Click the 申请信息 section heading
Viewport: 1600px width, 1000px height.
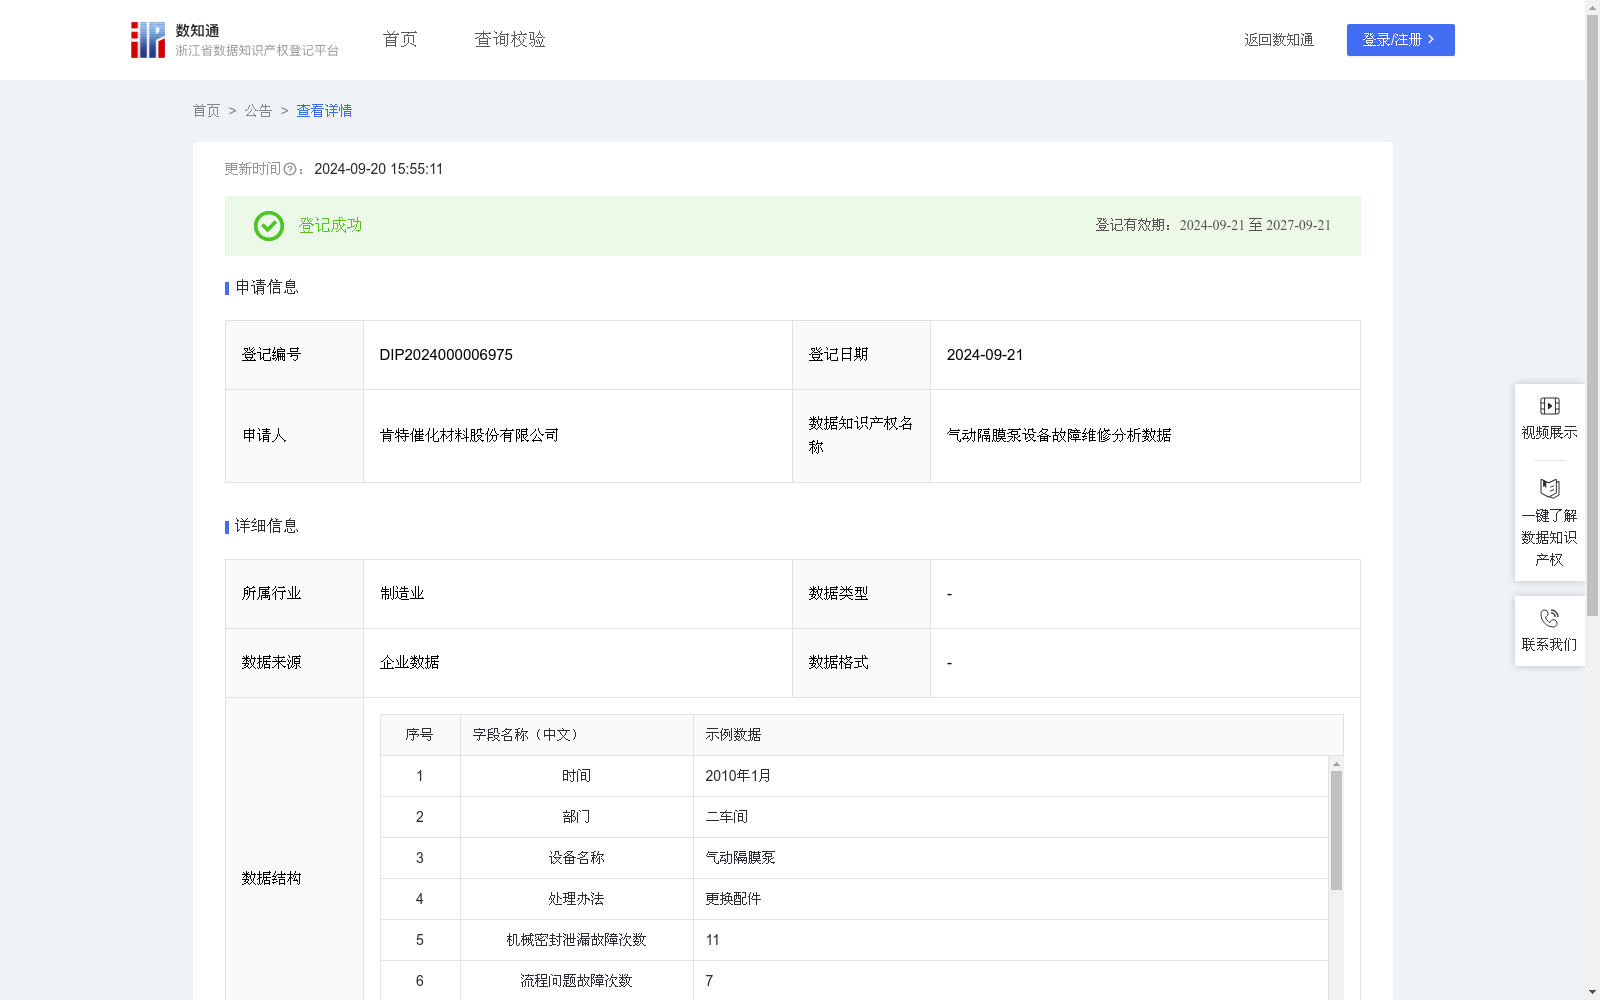[267, 287]
